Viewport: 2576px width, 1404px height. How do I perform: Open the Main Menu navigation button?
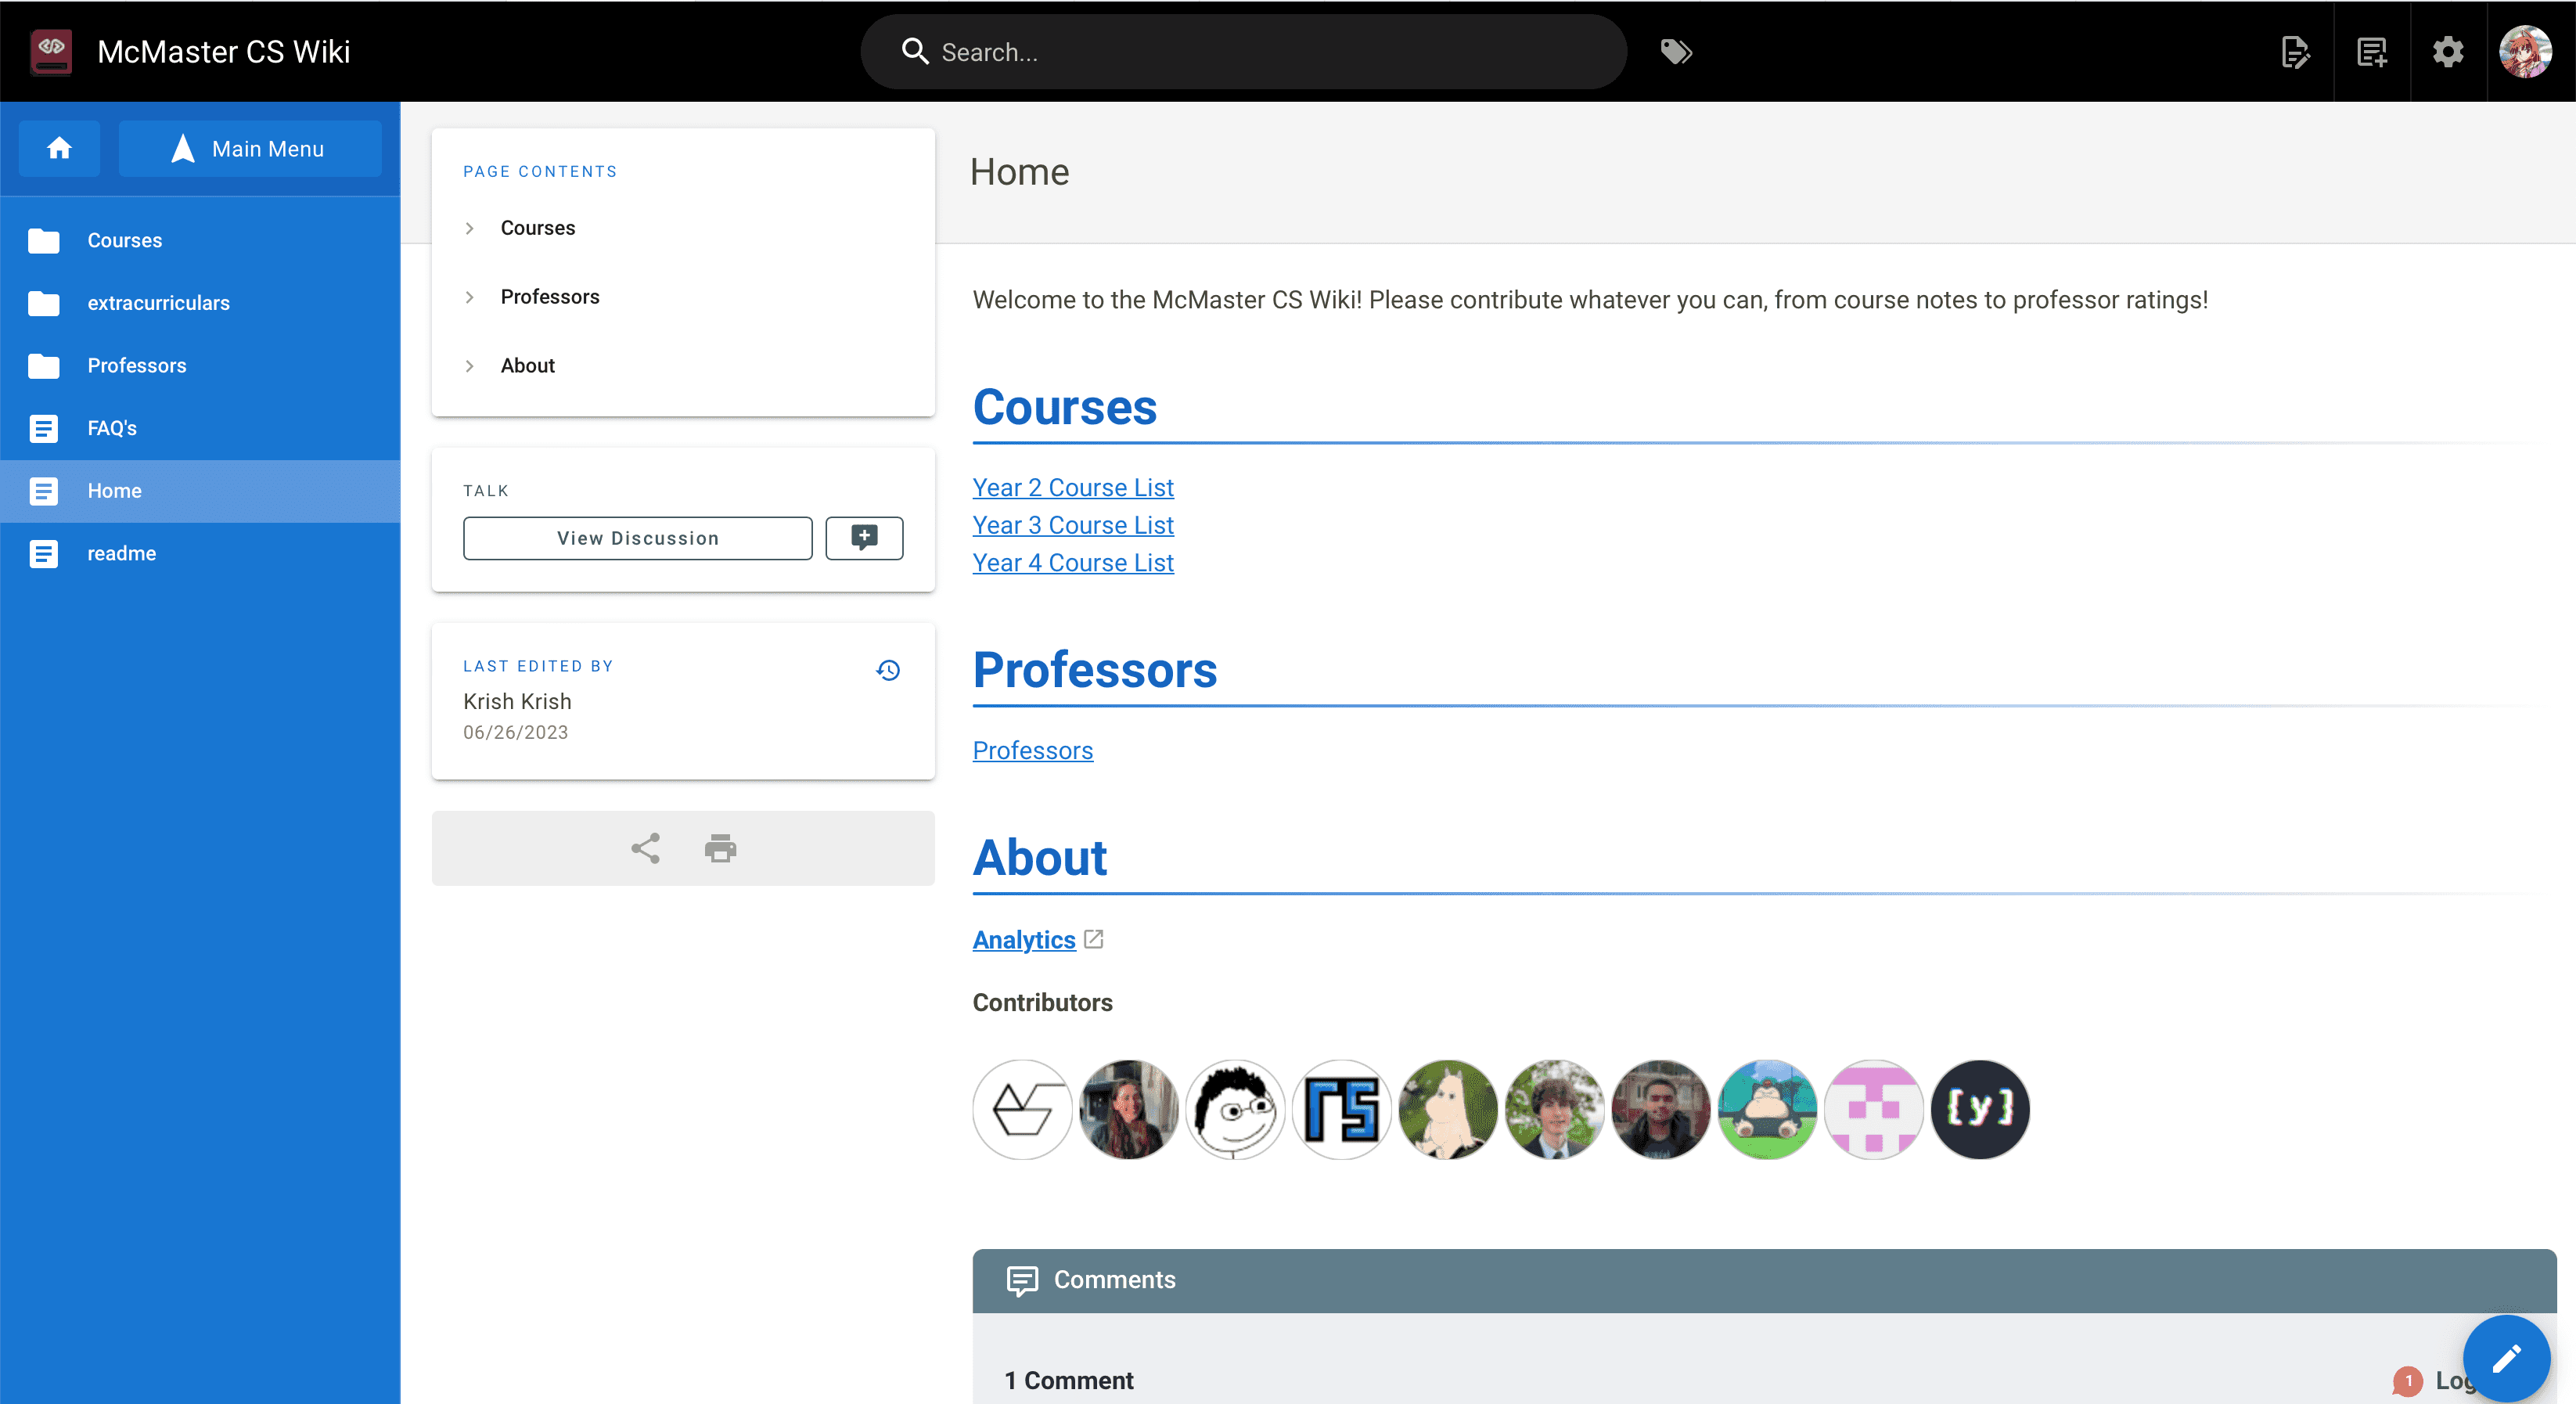pyautogui.click(x=250, y=148)
